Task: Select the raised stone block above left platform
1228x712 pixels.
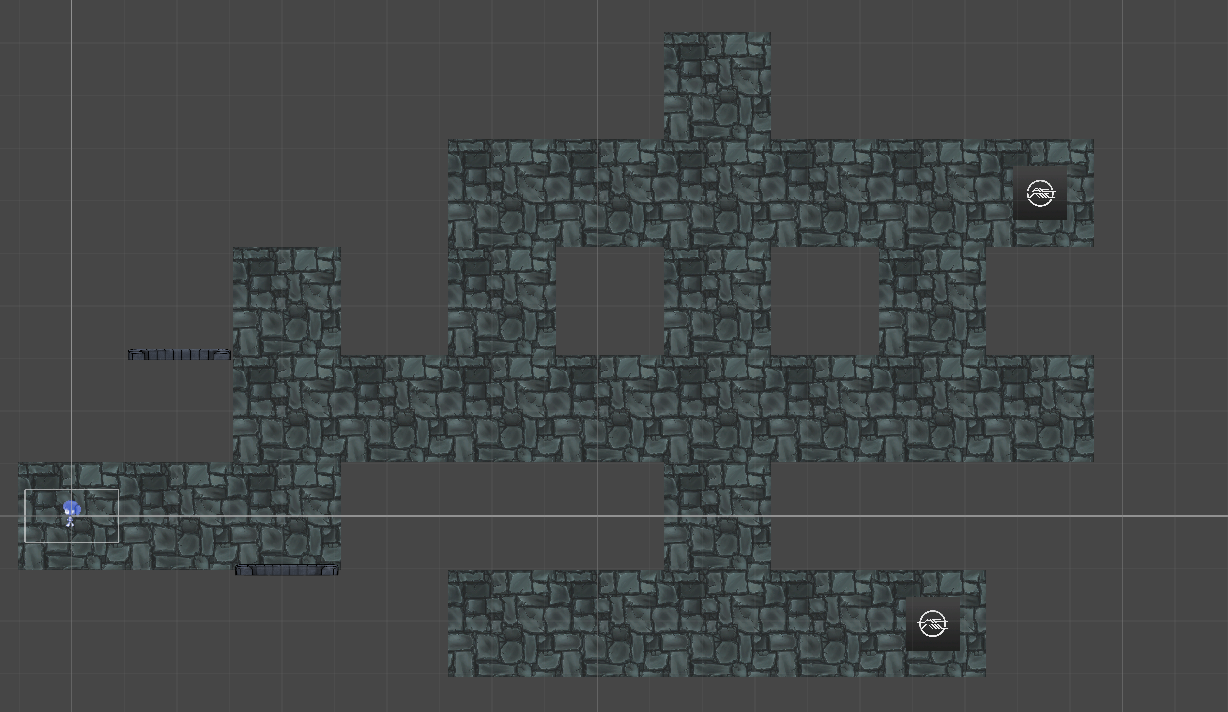Action: click(287, 300)
